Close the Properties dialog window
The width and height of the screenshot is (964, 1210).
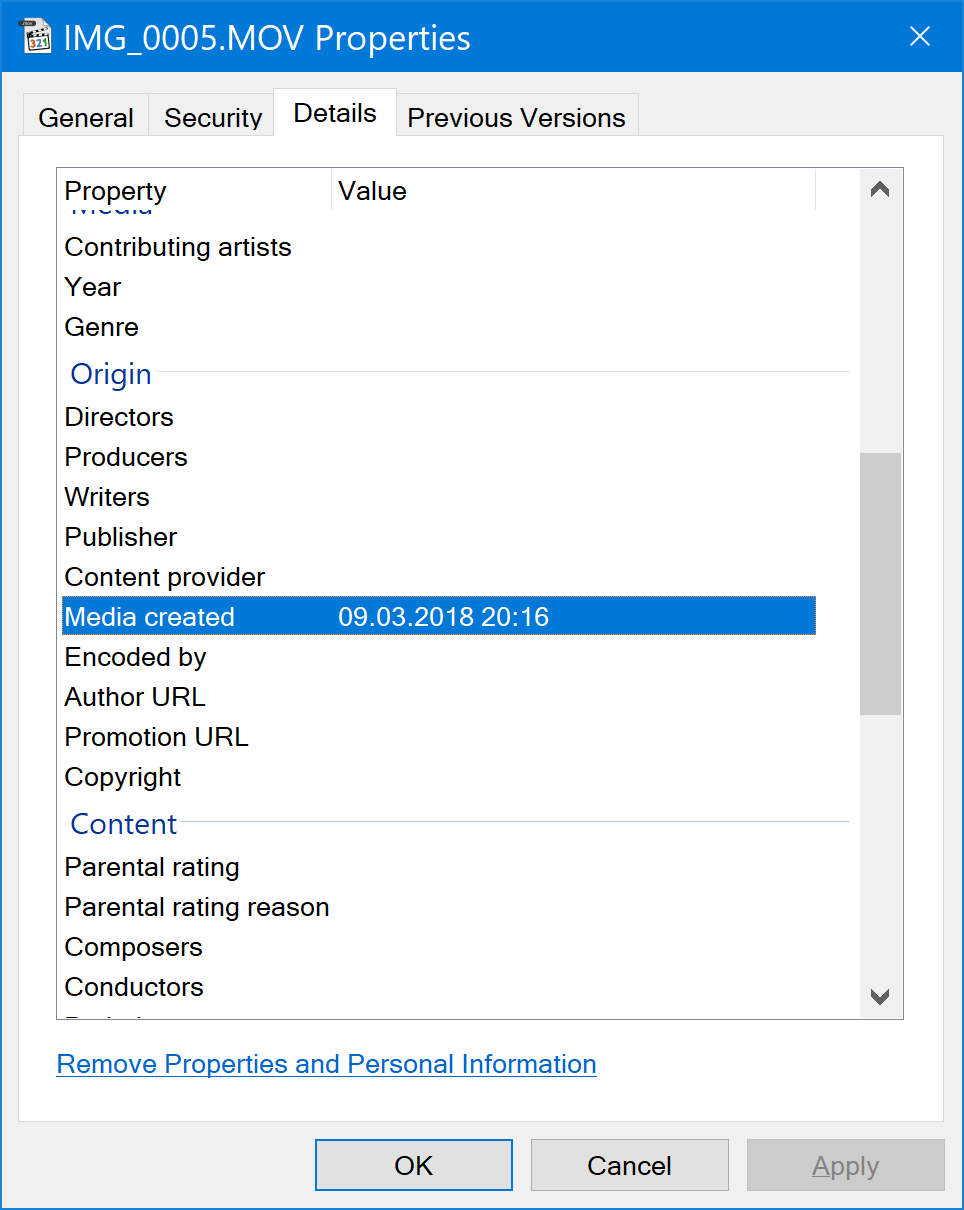click(919, 38)
